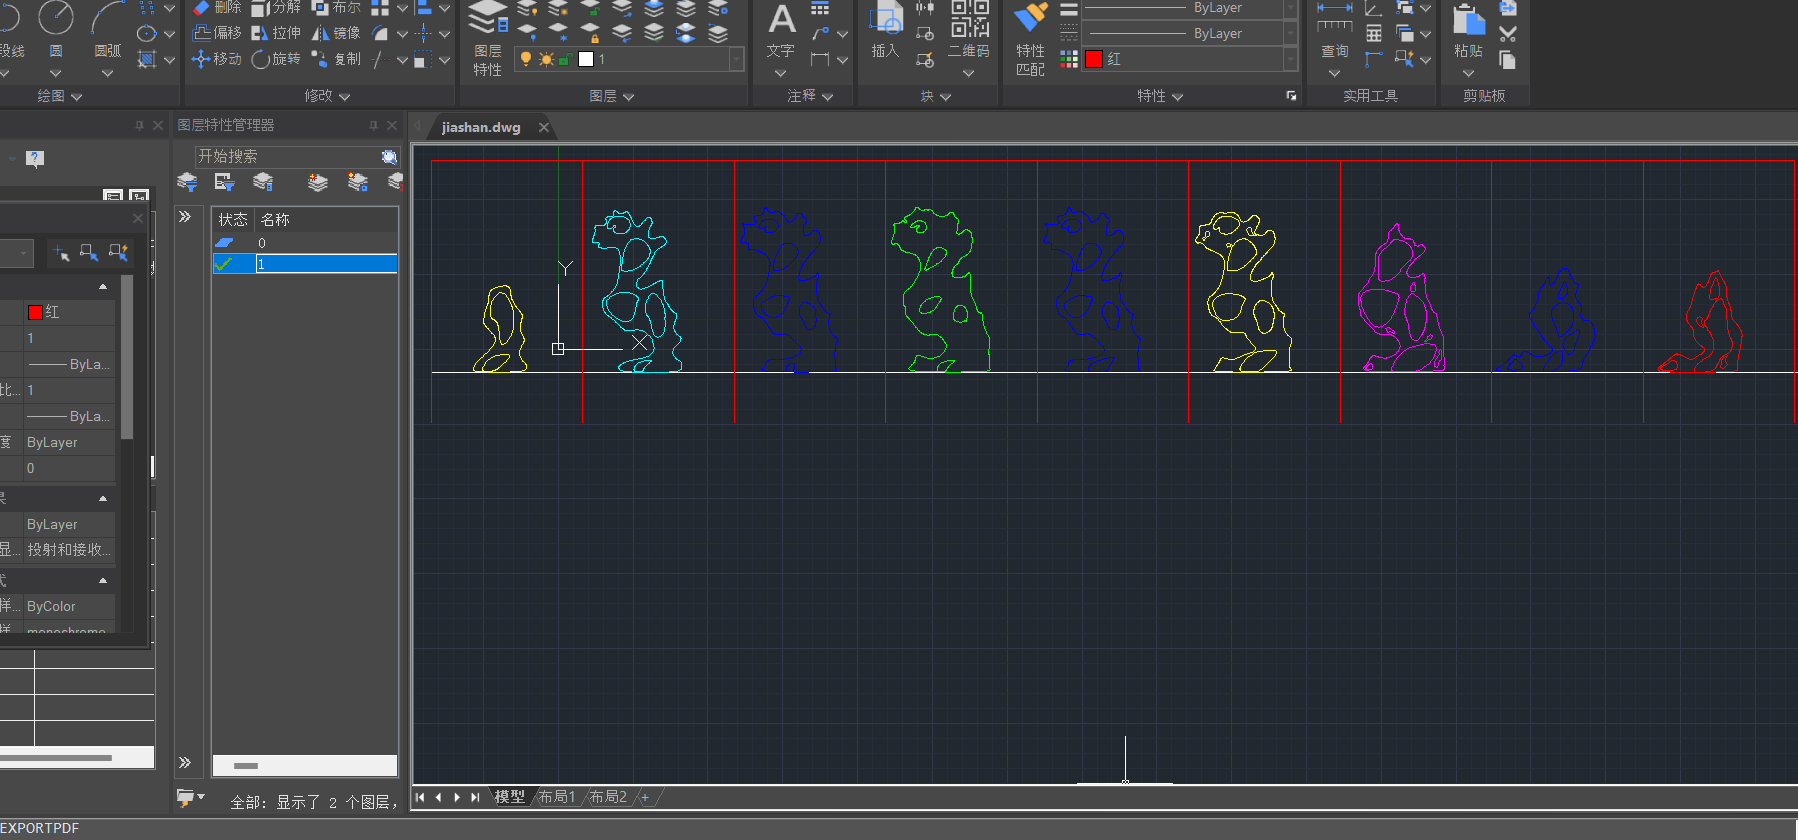Viewport: 1798px width, 840px height.
Task: Click the Stretch (拉伸) tool
Action: [276, 33]
